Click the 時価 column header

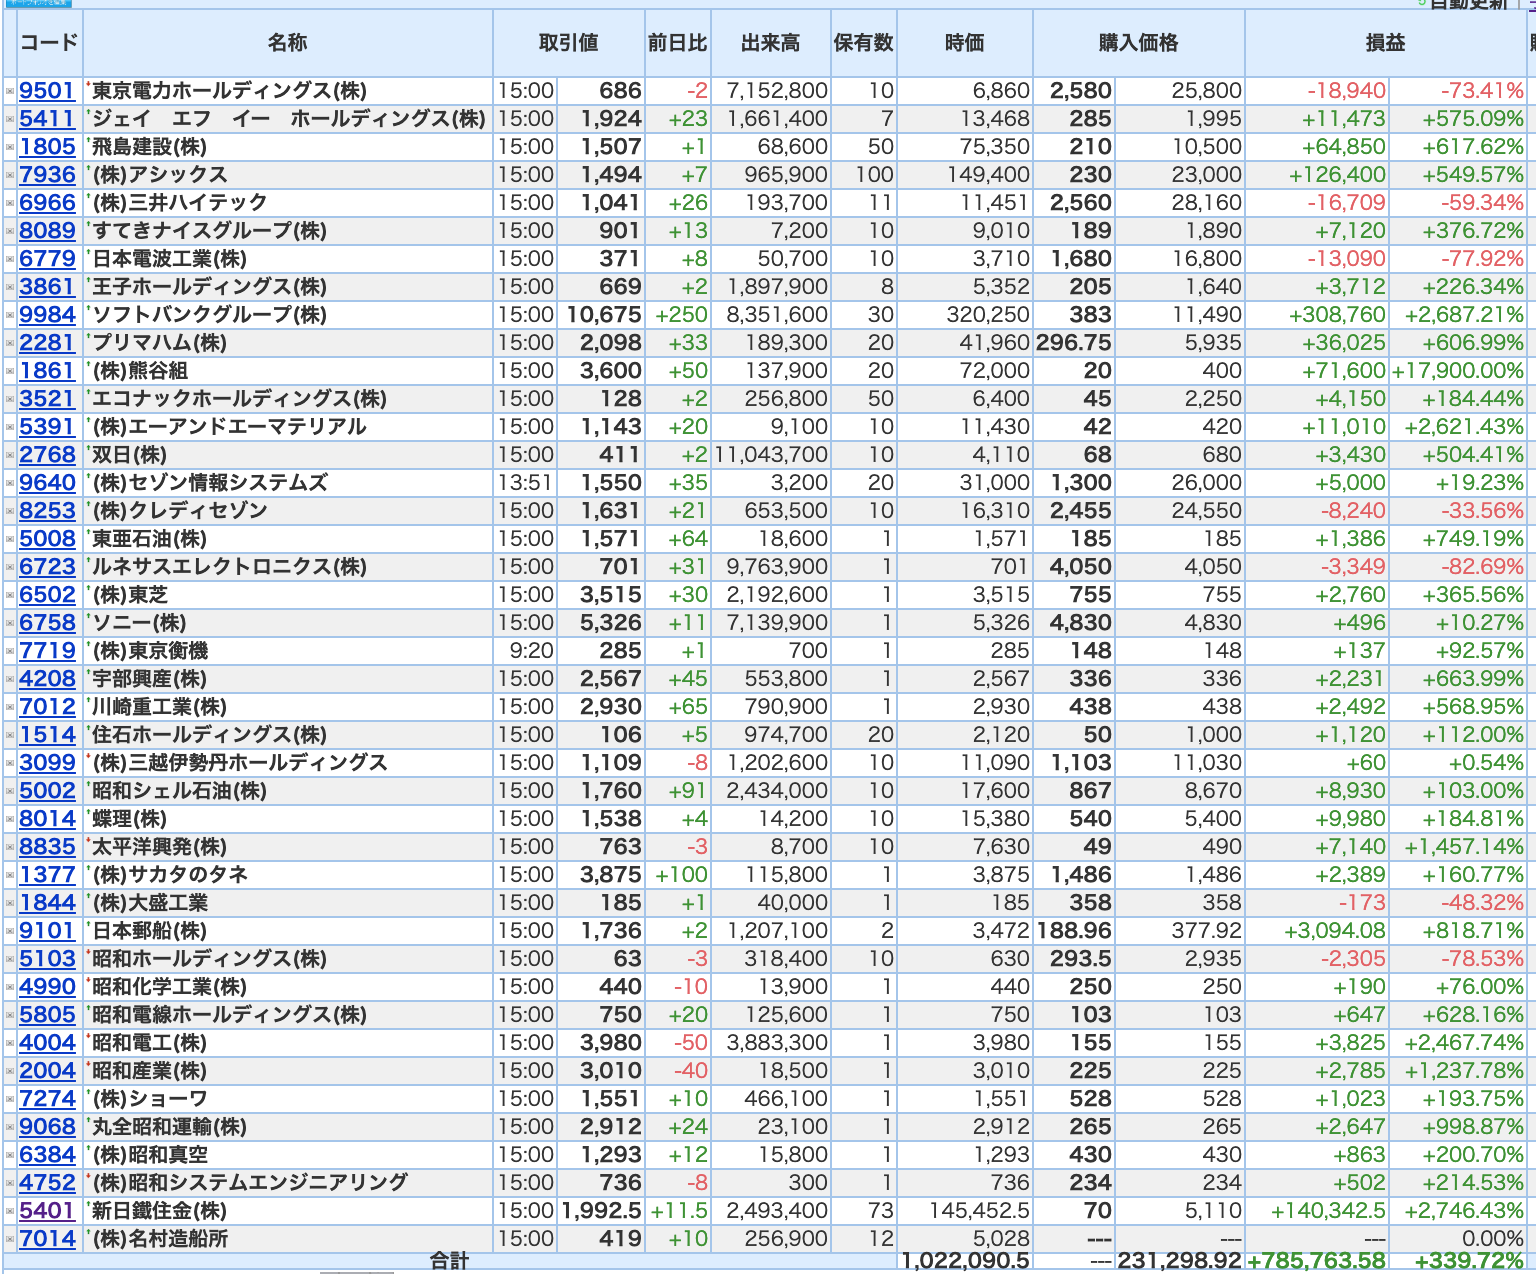[x=965, y=43]
